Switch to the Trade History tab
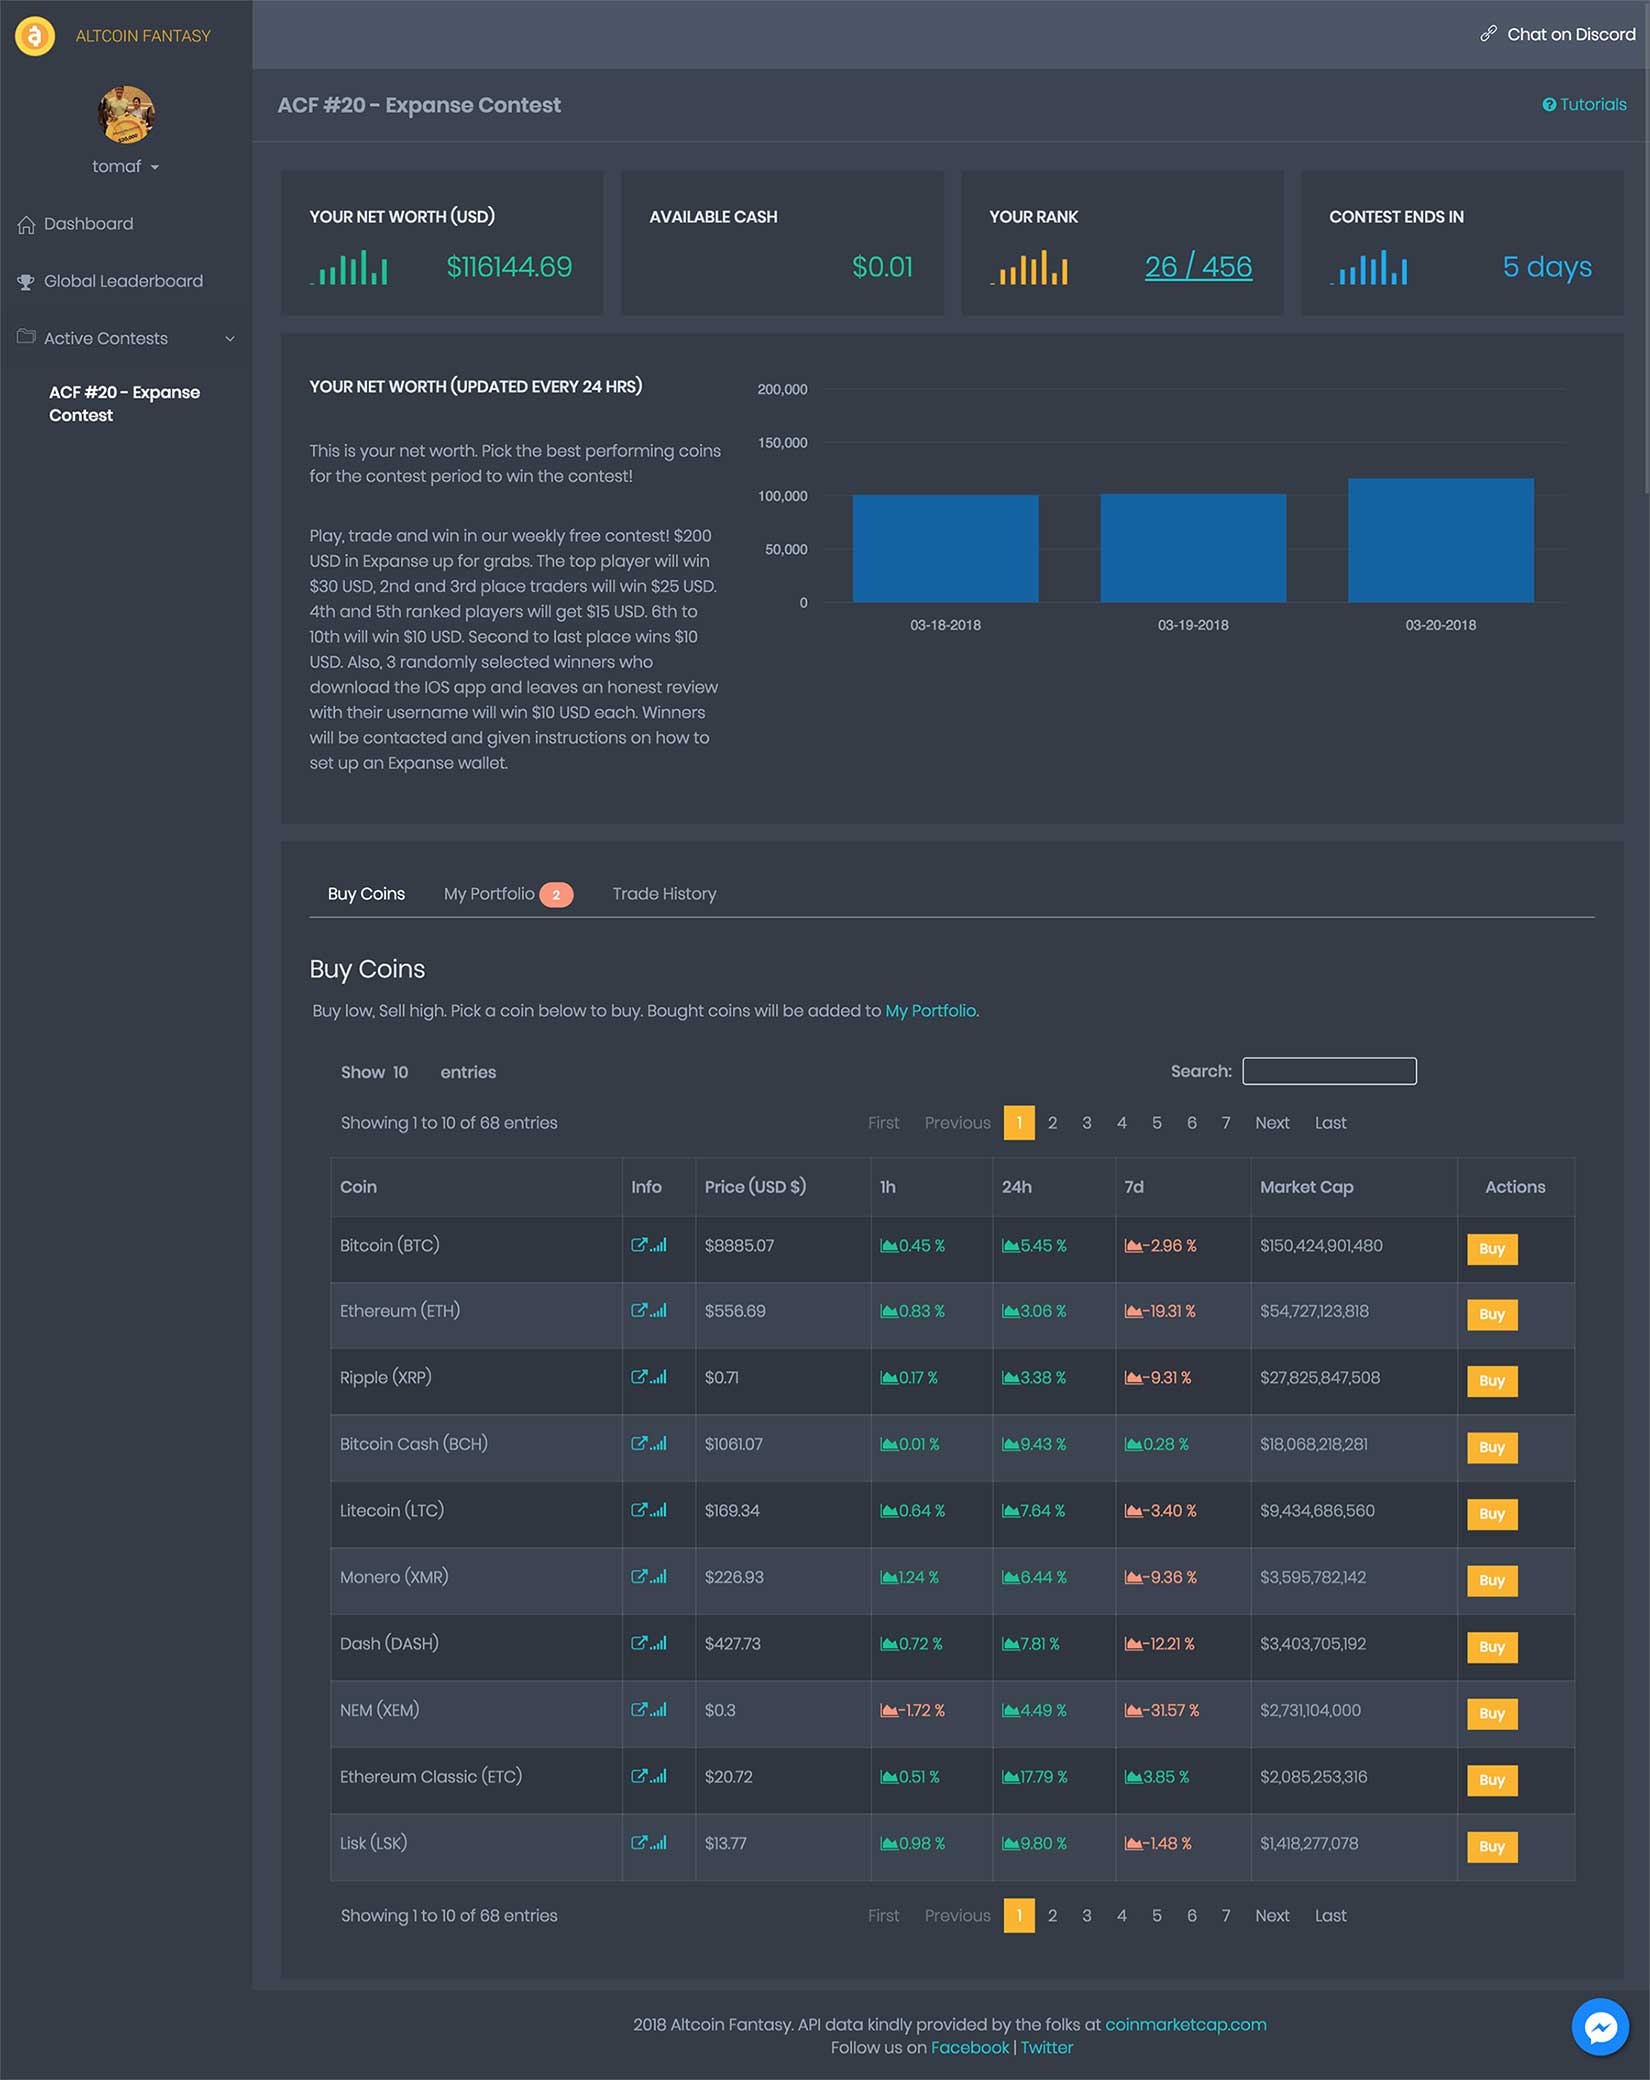This screenshot has height=2080, width=1650. [x=664, y=894]
